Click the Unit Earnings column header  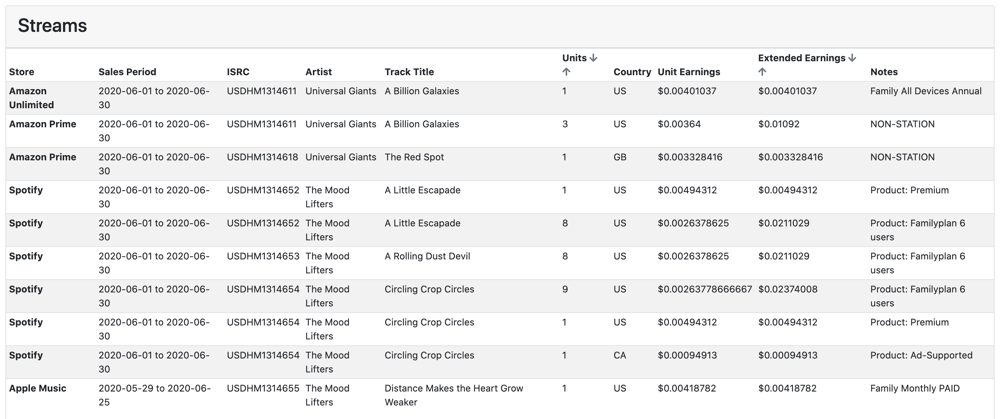(x=689, y=72)
